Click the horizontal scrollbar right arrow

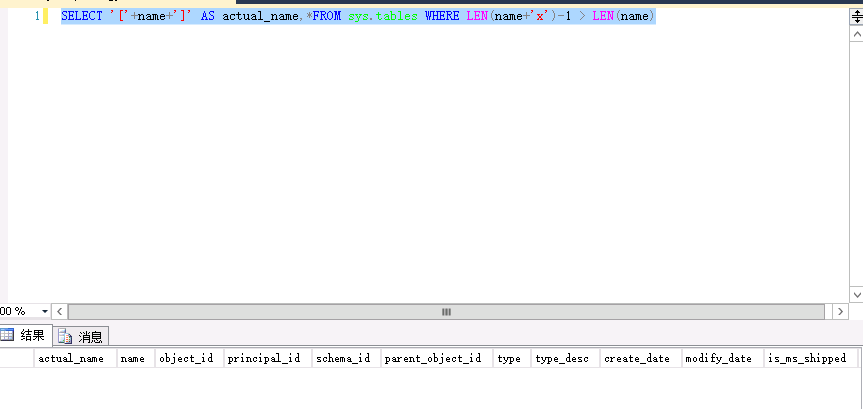tap(840, 311)
